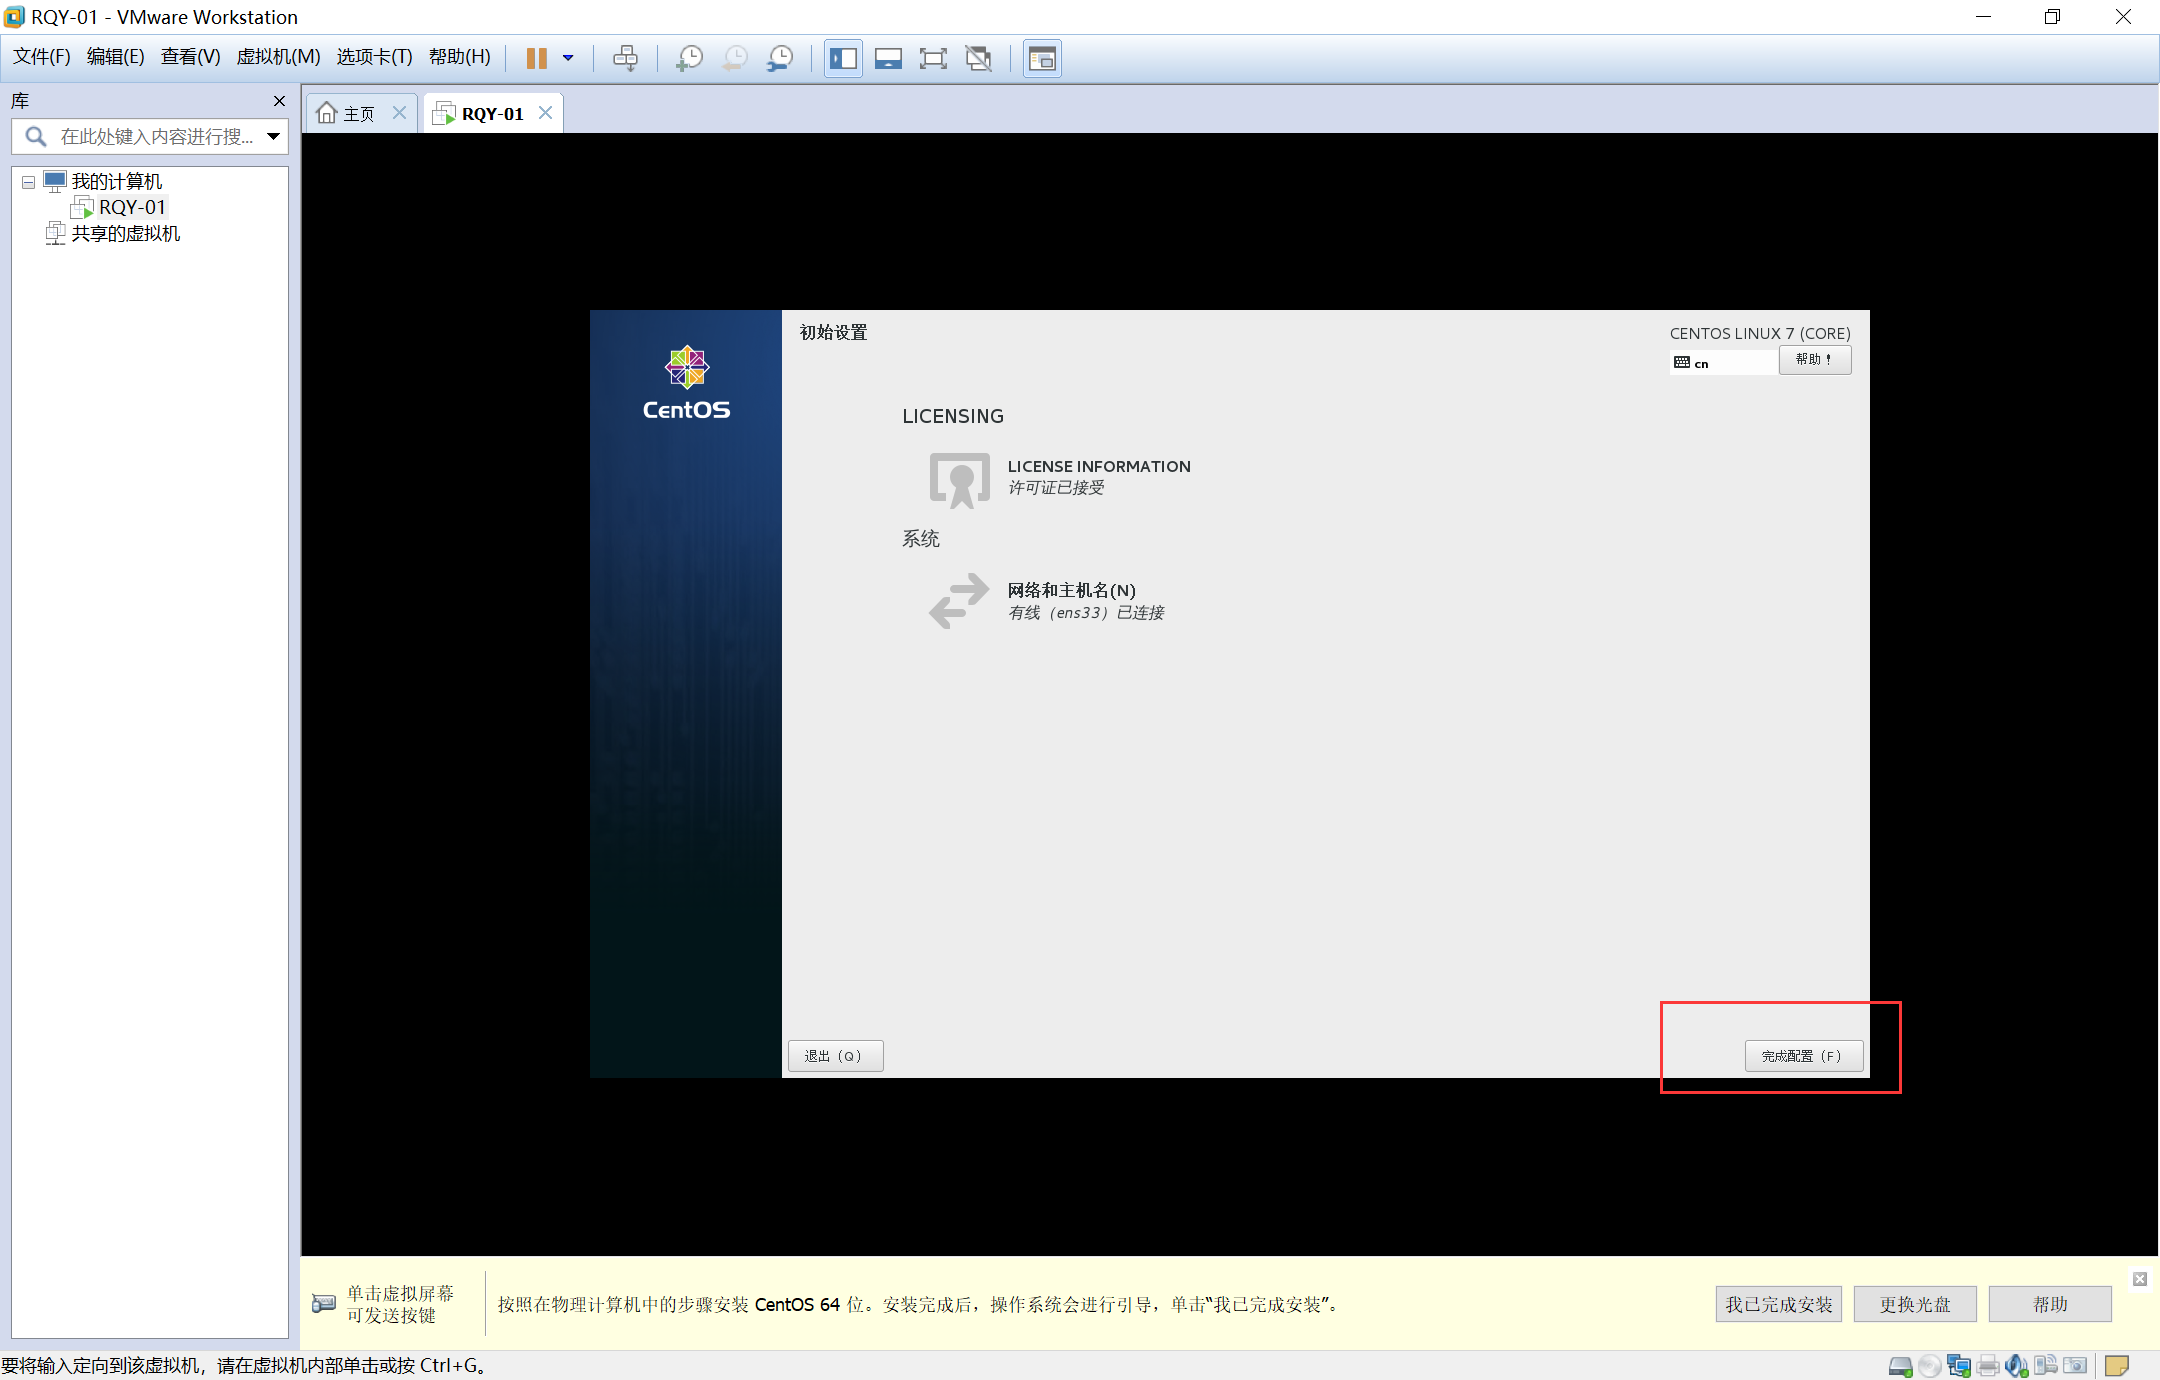Open the LICENSE INFORMATION icon
Viewport: 2160px width, 1380px height.
pos(959,479)
